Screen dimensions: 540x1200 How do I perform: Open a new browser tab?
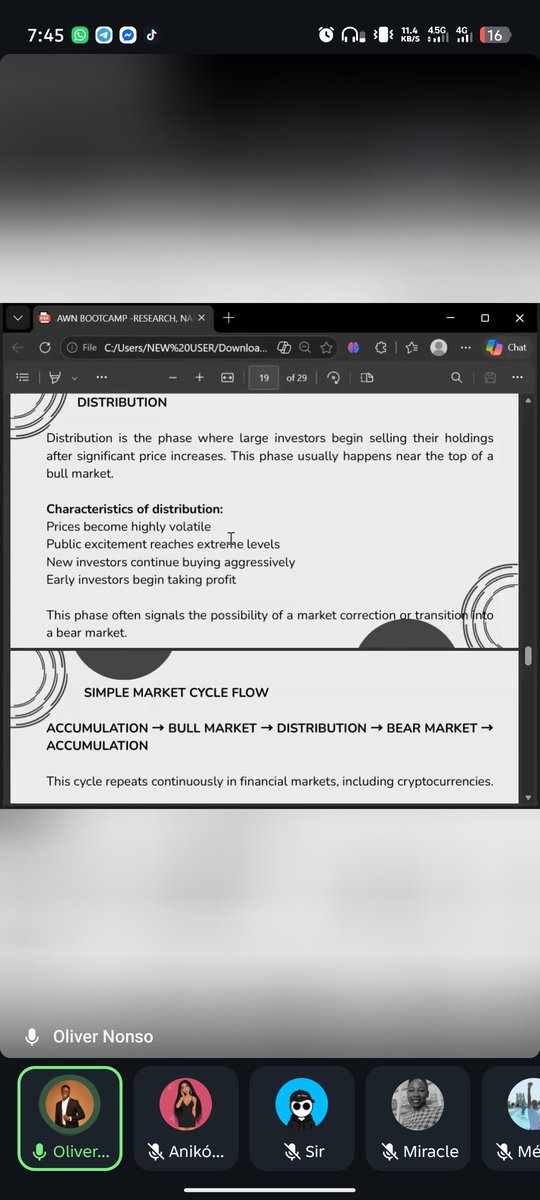pos(228,318)
